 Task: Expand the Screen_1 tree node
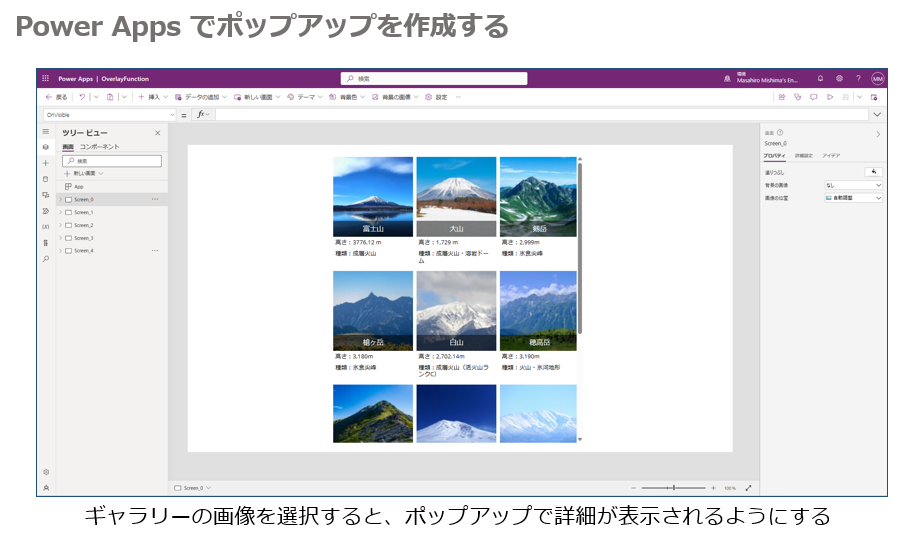pyautogui.click(x=60, y=212)
